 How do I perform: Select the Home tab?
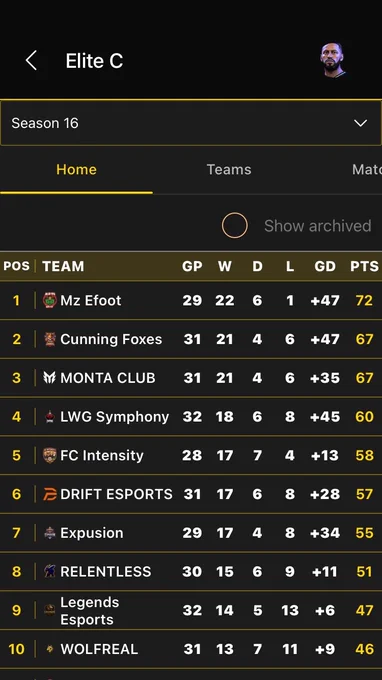[x=76, y=169]
